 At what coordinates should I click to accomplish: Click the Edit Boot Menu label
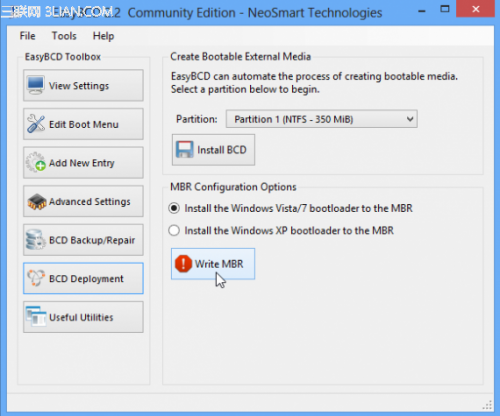pyautogui.click(x=84, y=124)
